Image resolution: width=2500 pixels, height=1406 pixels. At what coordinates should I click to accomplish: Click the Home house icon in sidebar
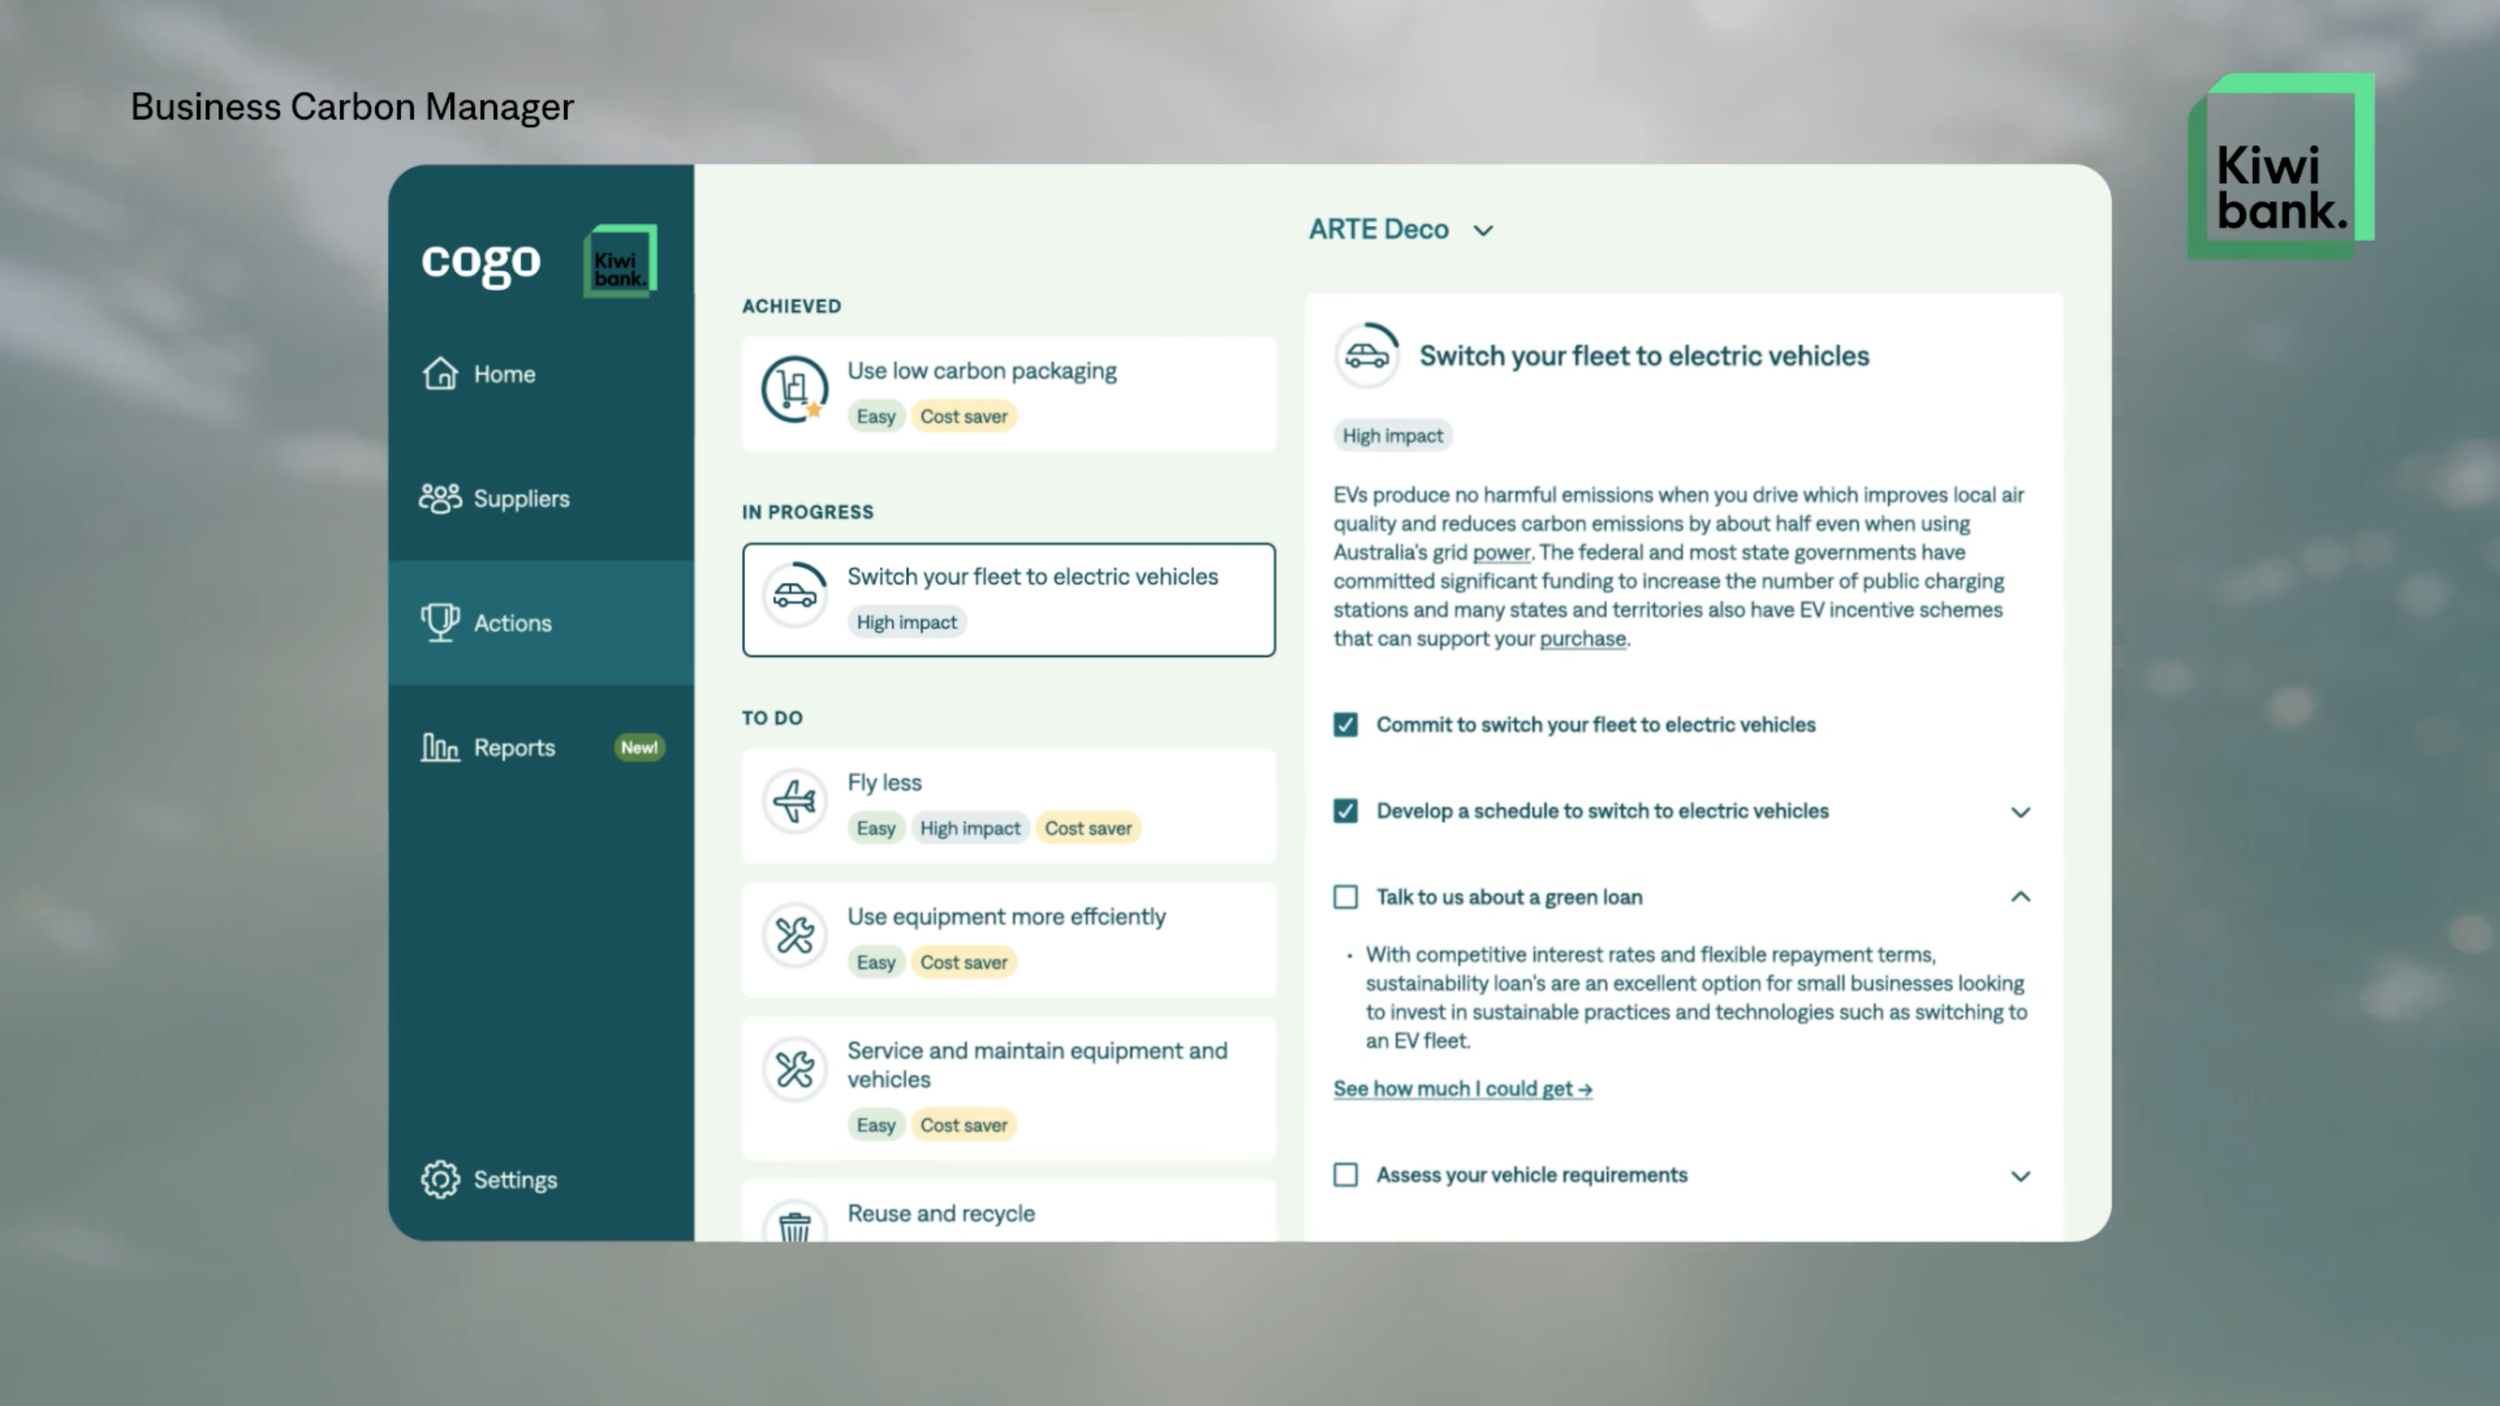(x=440, y=373)
